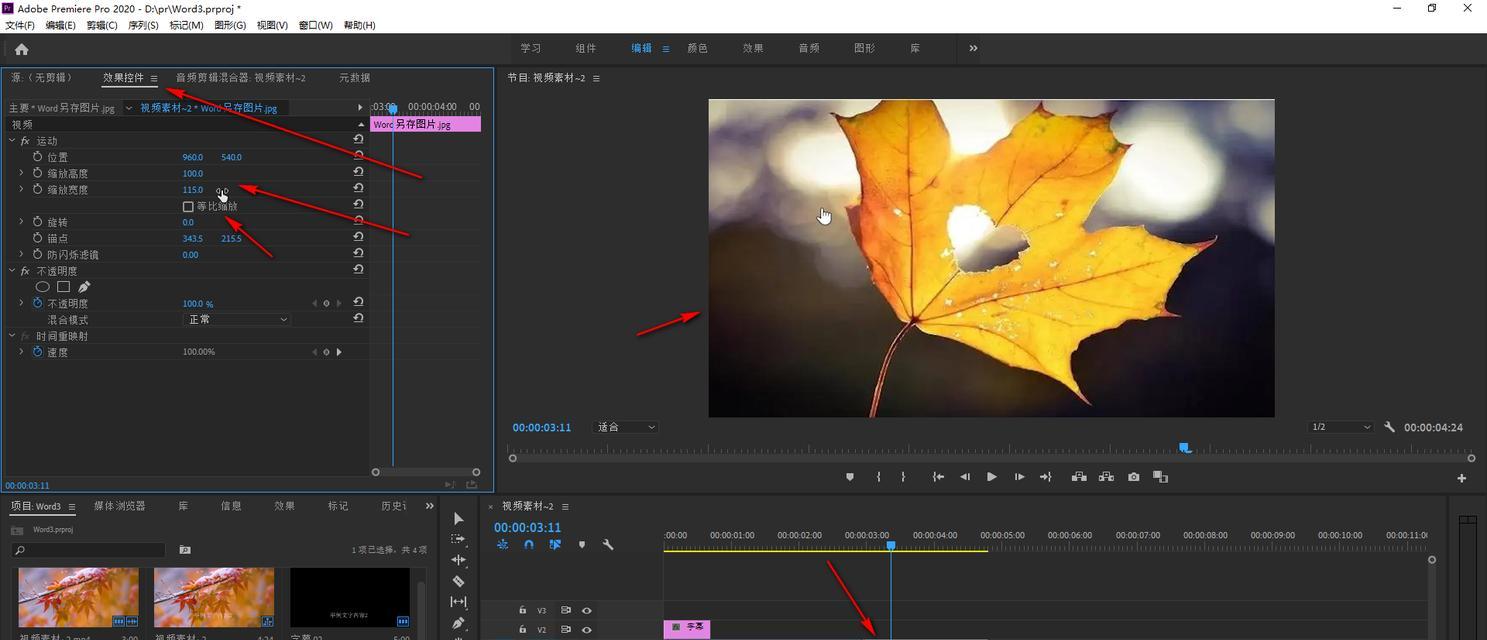Viewport: 1487px width, 640px height.
Task: Toggle the V3 track output eye
Action: click(x=587, y=610)
